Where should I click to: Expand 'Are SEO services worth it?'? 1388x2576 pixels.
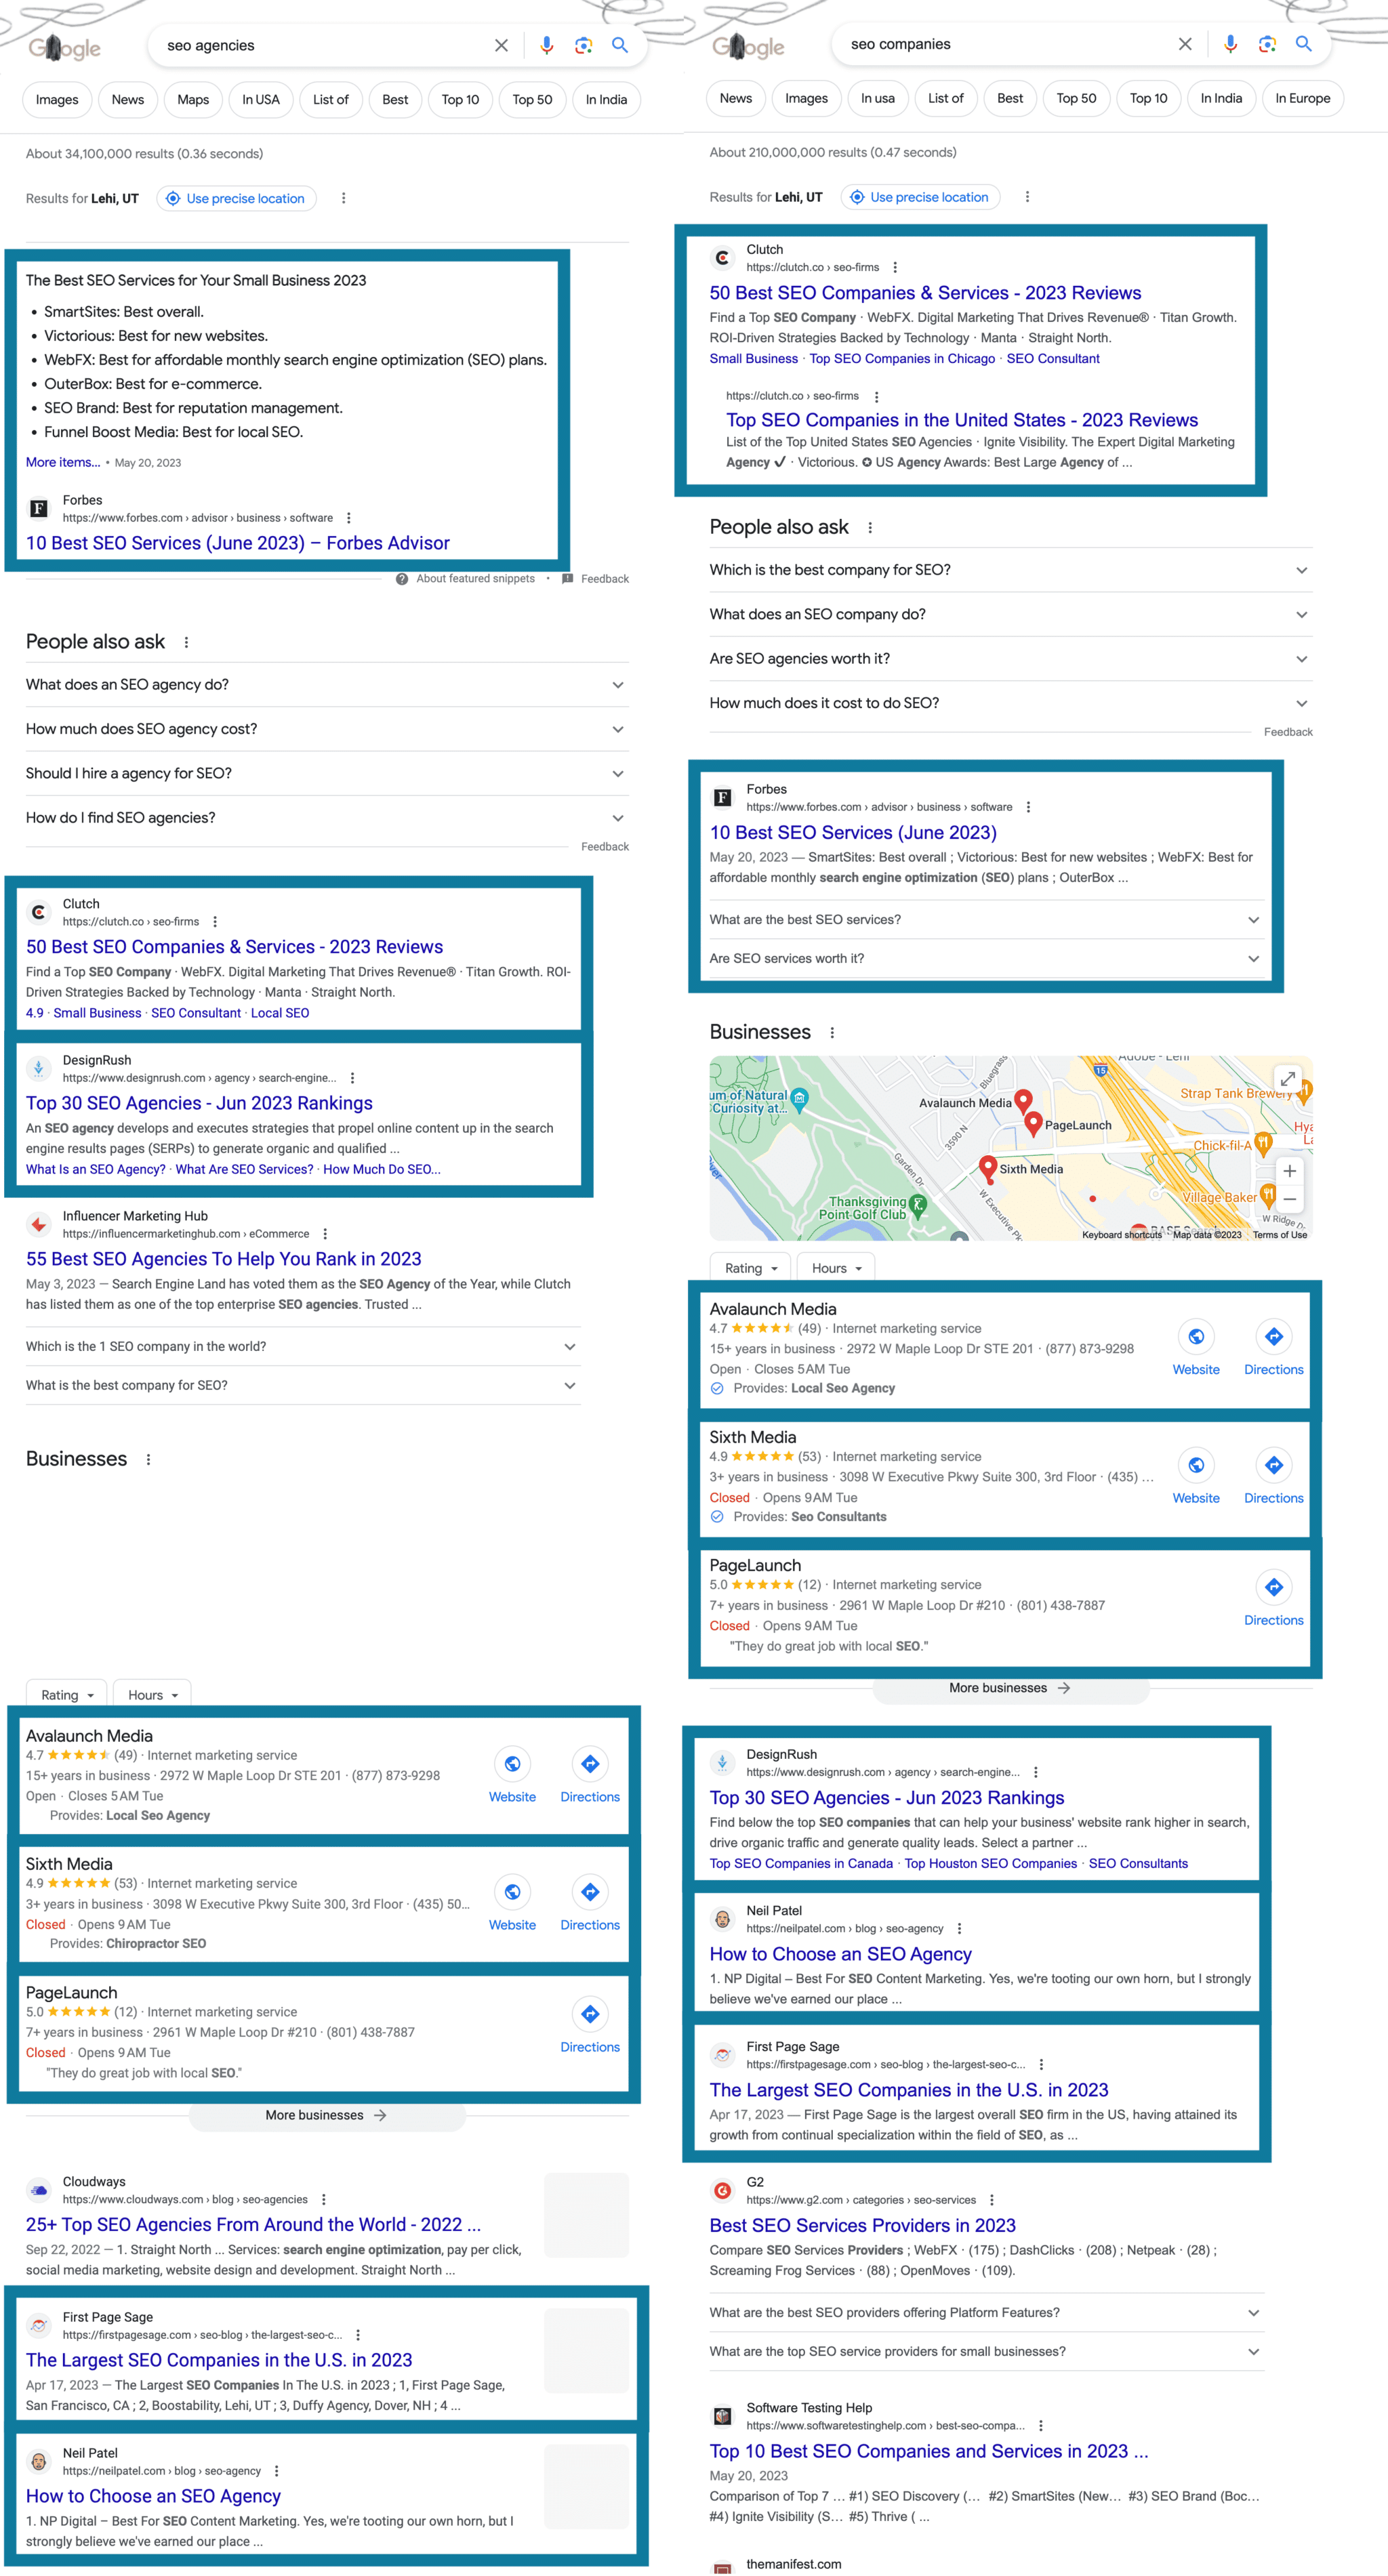click(x=986, y=959)
